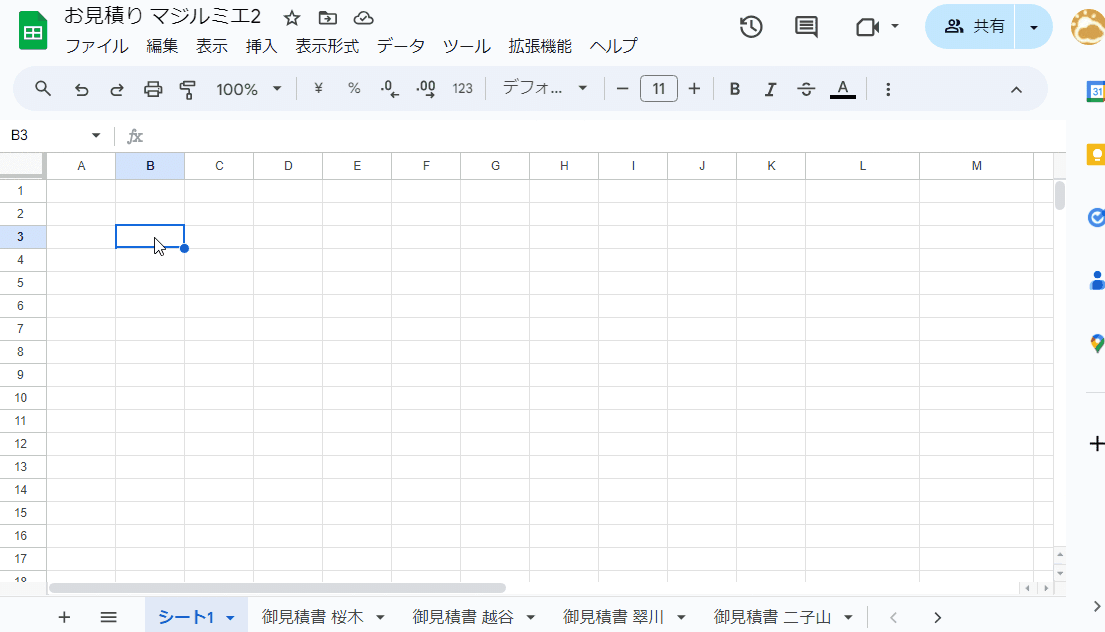Open the share options dropdown arrow

[1034, 27]
